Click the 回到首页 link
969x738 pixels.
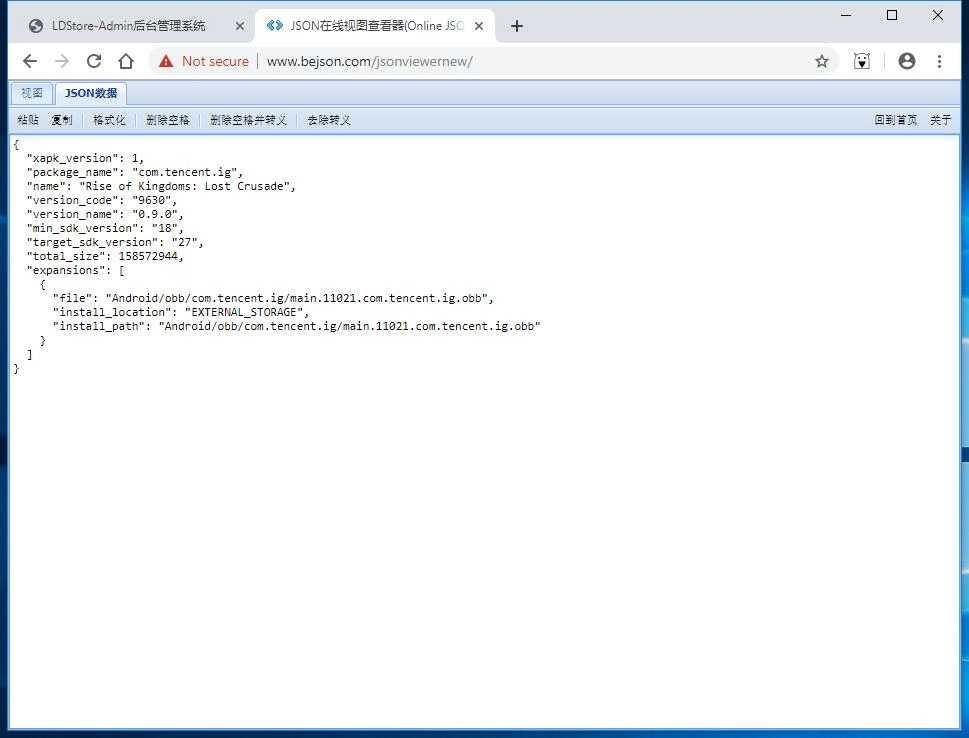point(895,120)
